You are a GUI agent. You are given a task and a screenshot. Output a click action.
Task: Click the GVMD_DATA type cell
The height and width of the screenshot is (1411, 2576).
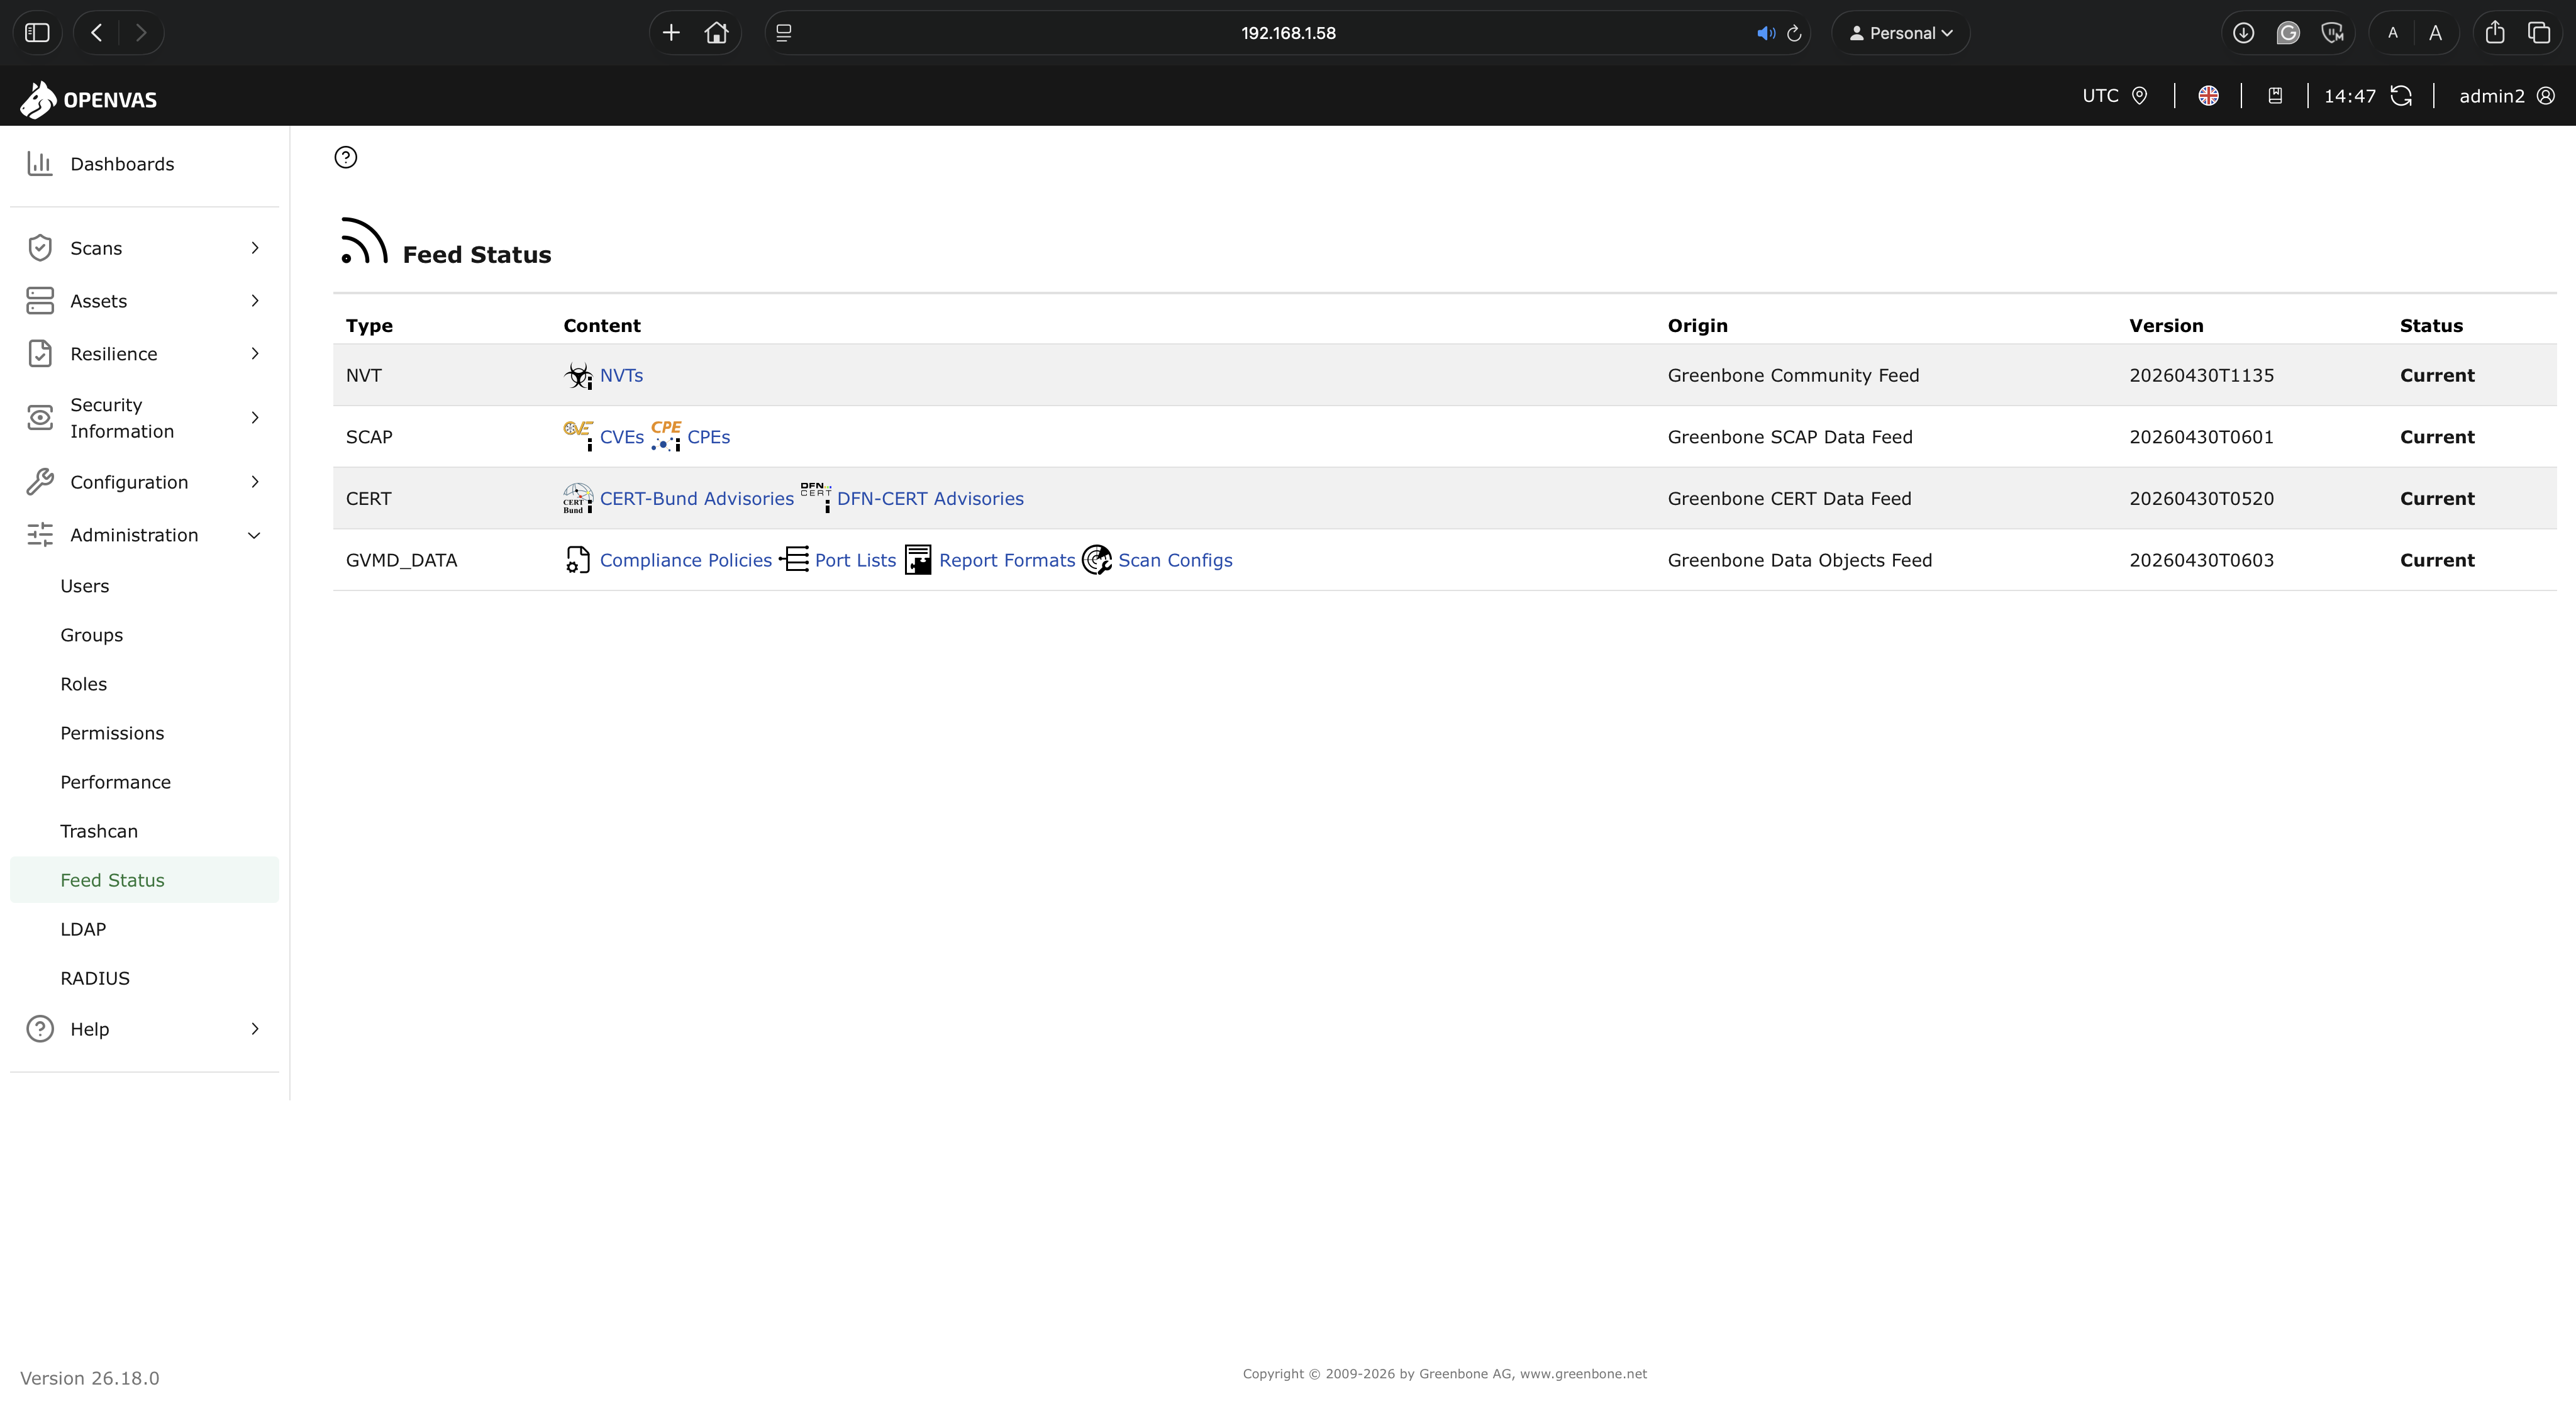[401, 561]
